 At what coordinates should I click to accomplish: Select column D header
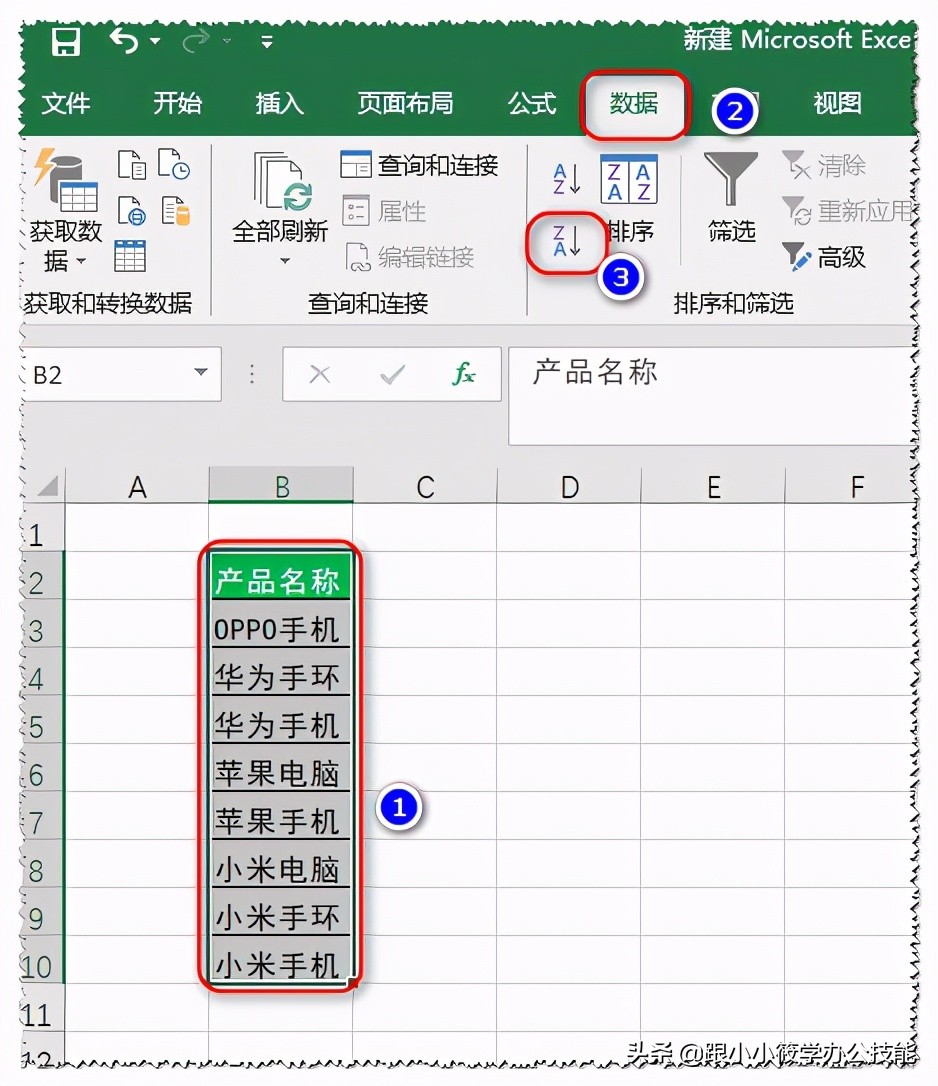pyautogui.click(x=569, y=486)
